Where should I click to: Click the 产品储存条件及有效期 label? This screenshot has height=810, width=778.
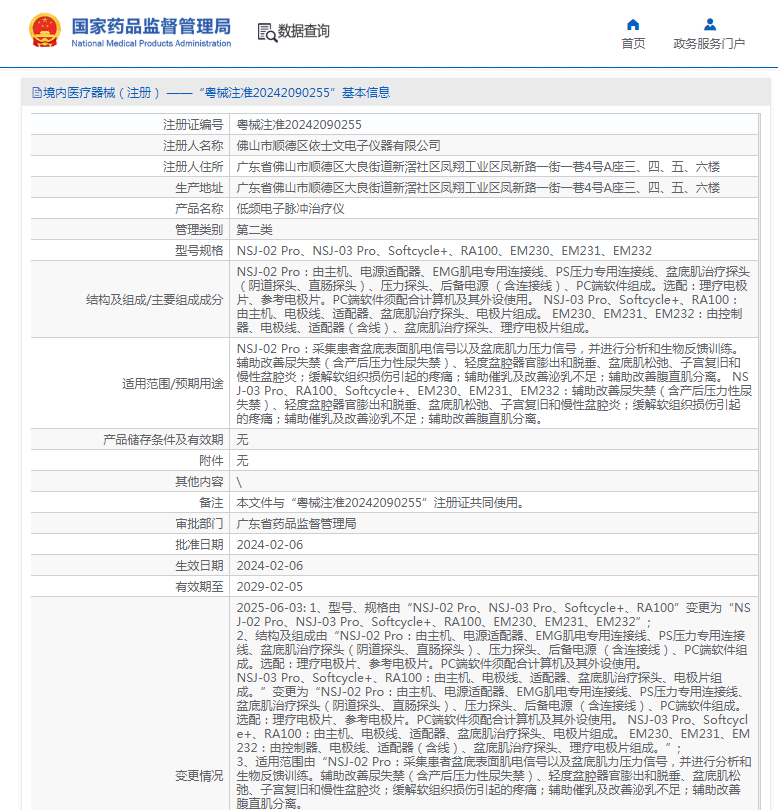tap(163, 440)
